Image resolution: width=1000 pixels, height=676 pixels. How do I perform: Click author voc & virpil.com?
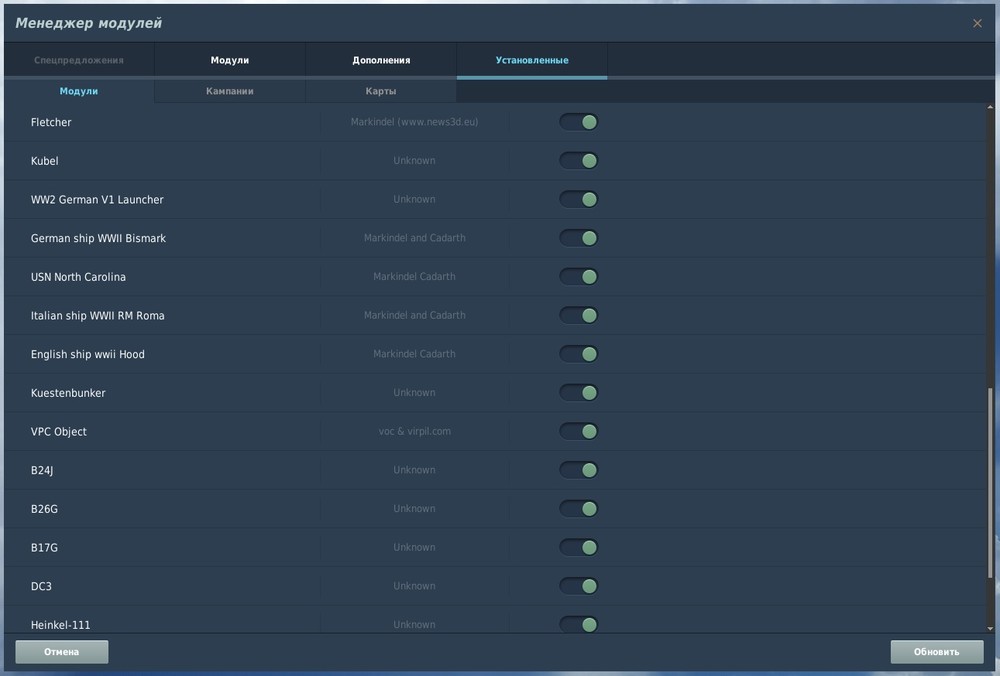click(x=415, y=431)
